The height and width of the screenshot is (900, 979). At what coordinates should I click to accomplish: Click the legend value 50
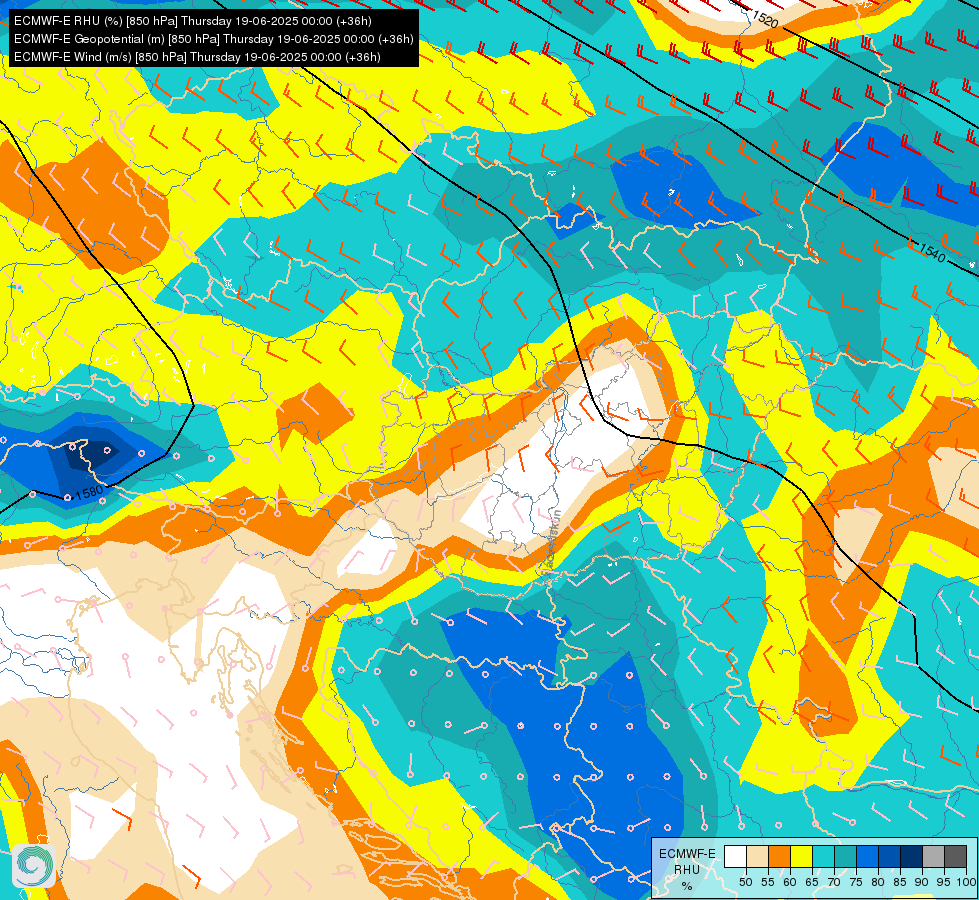tap(745, 882)
